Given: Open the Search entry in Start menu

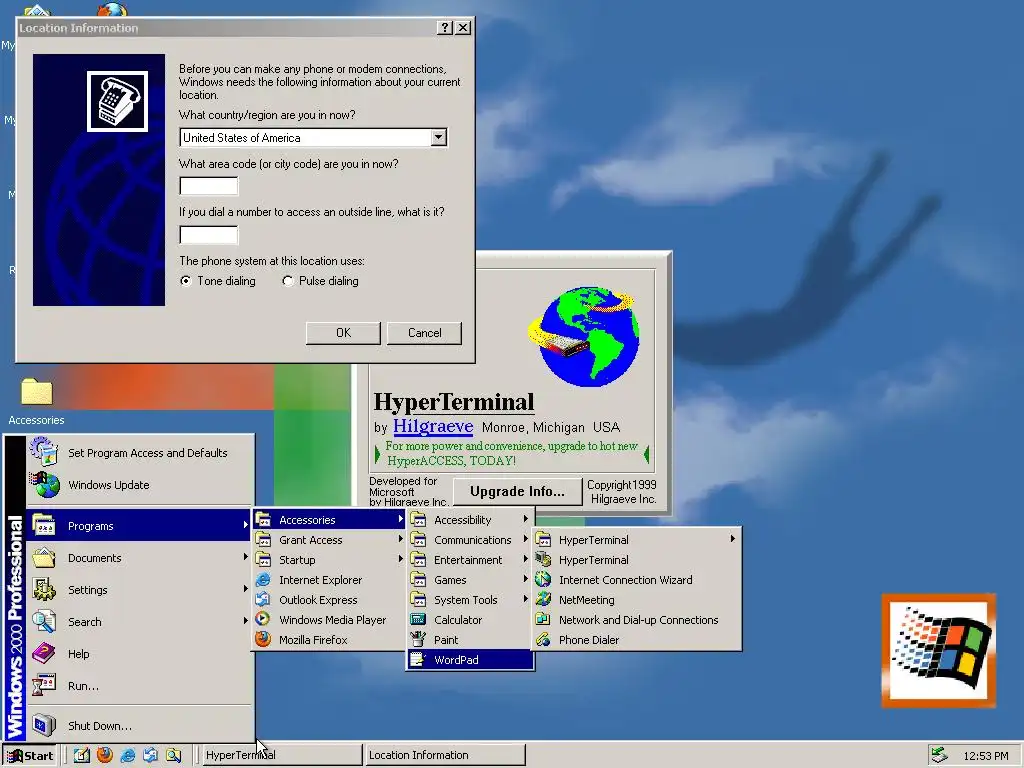Looking at the screenshot, I should 140,621.
